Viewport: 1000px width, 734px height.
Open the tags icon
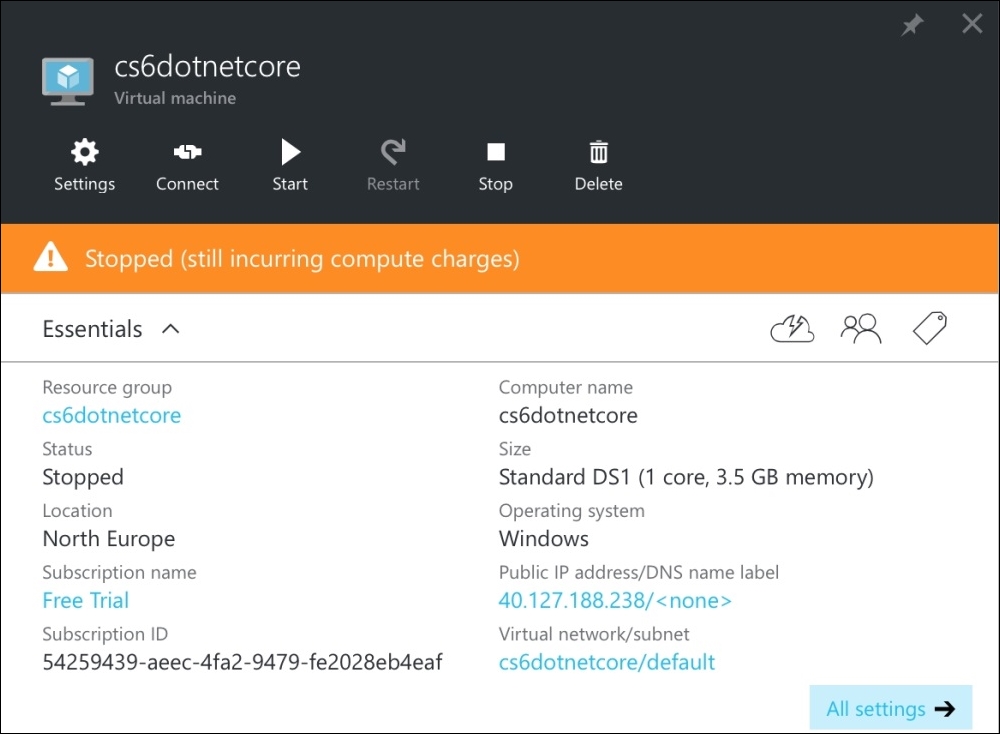(x=930, y=328)
